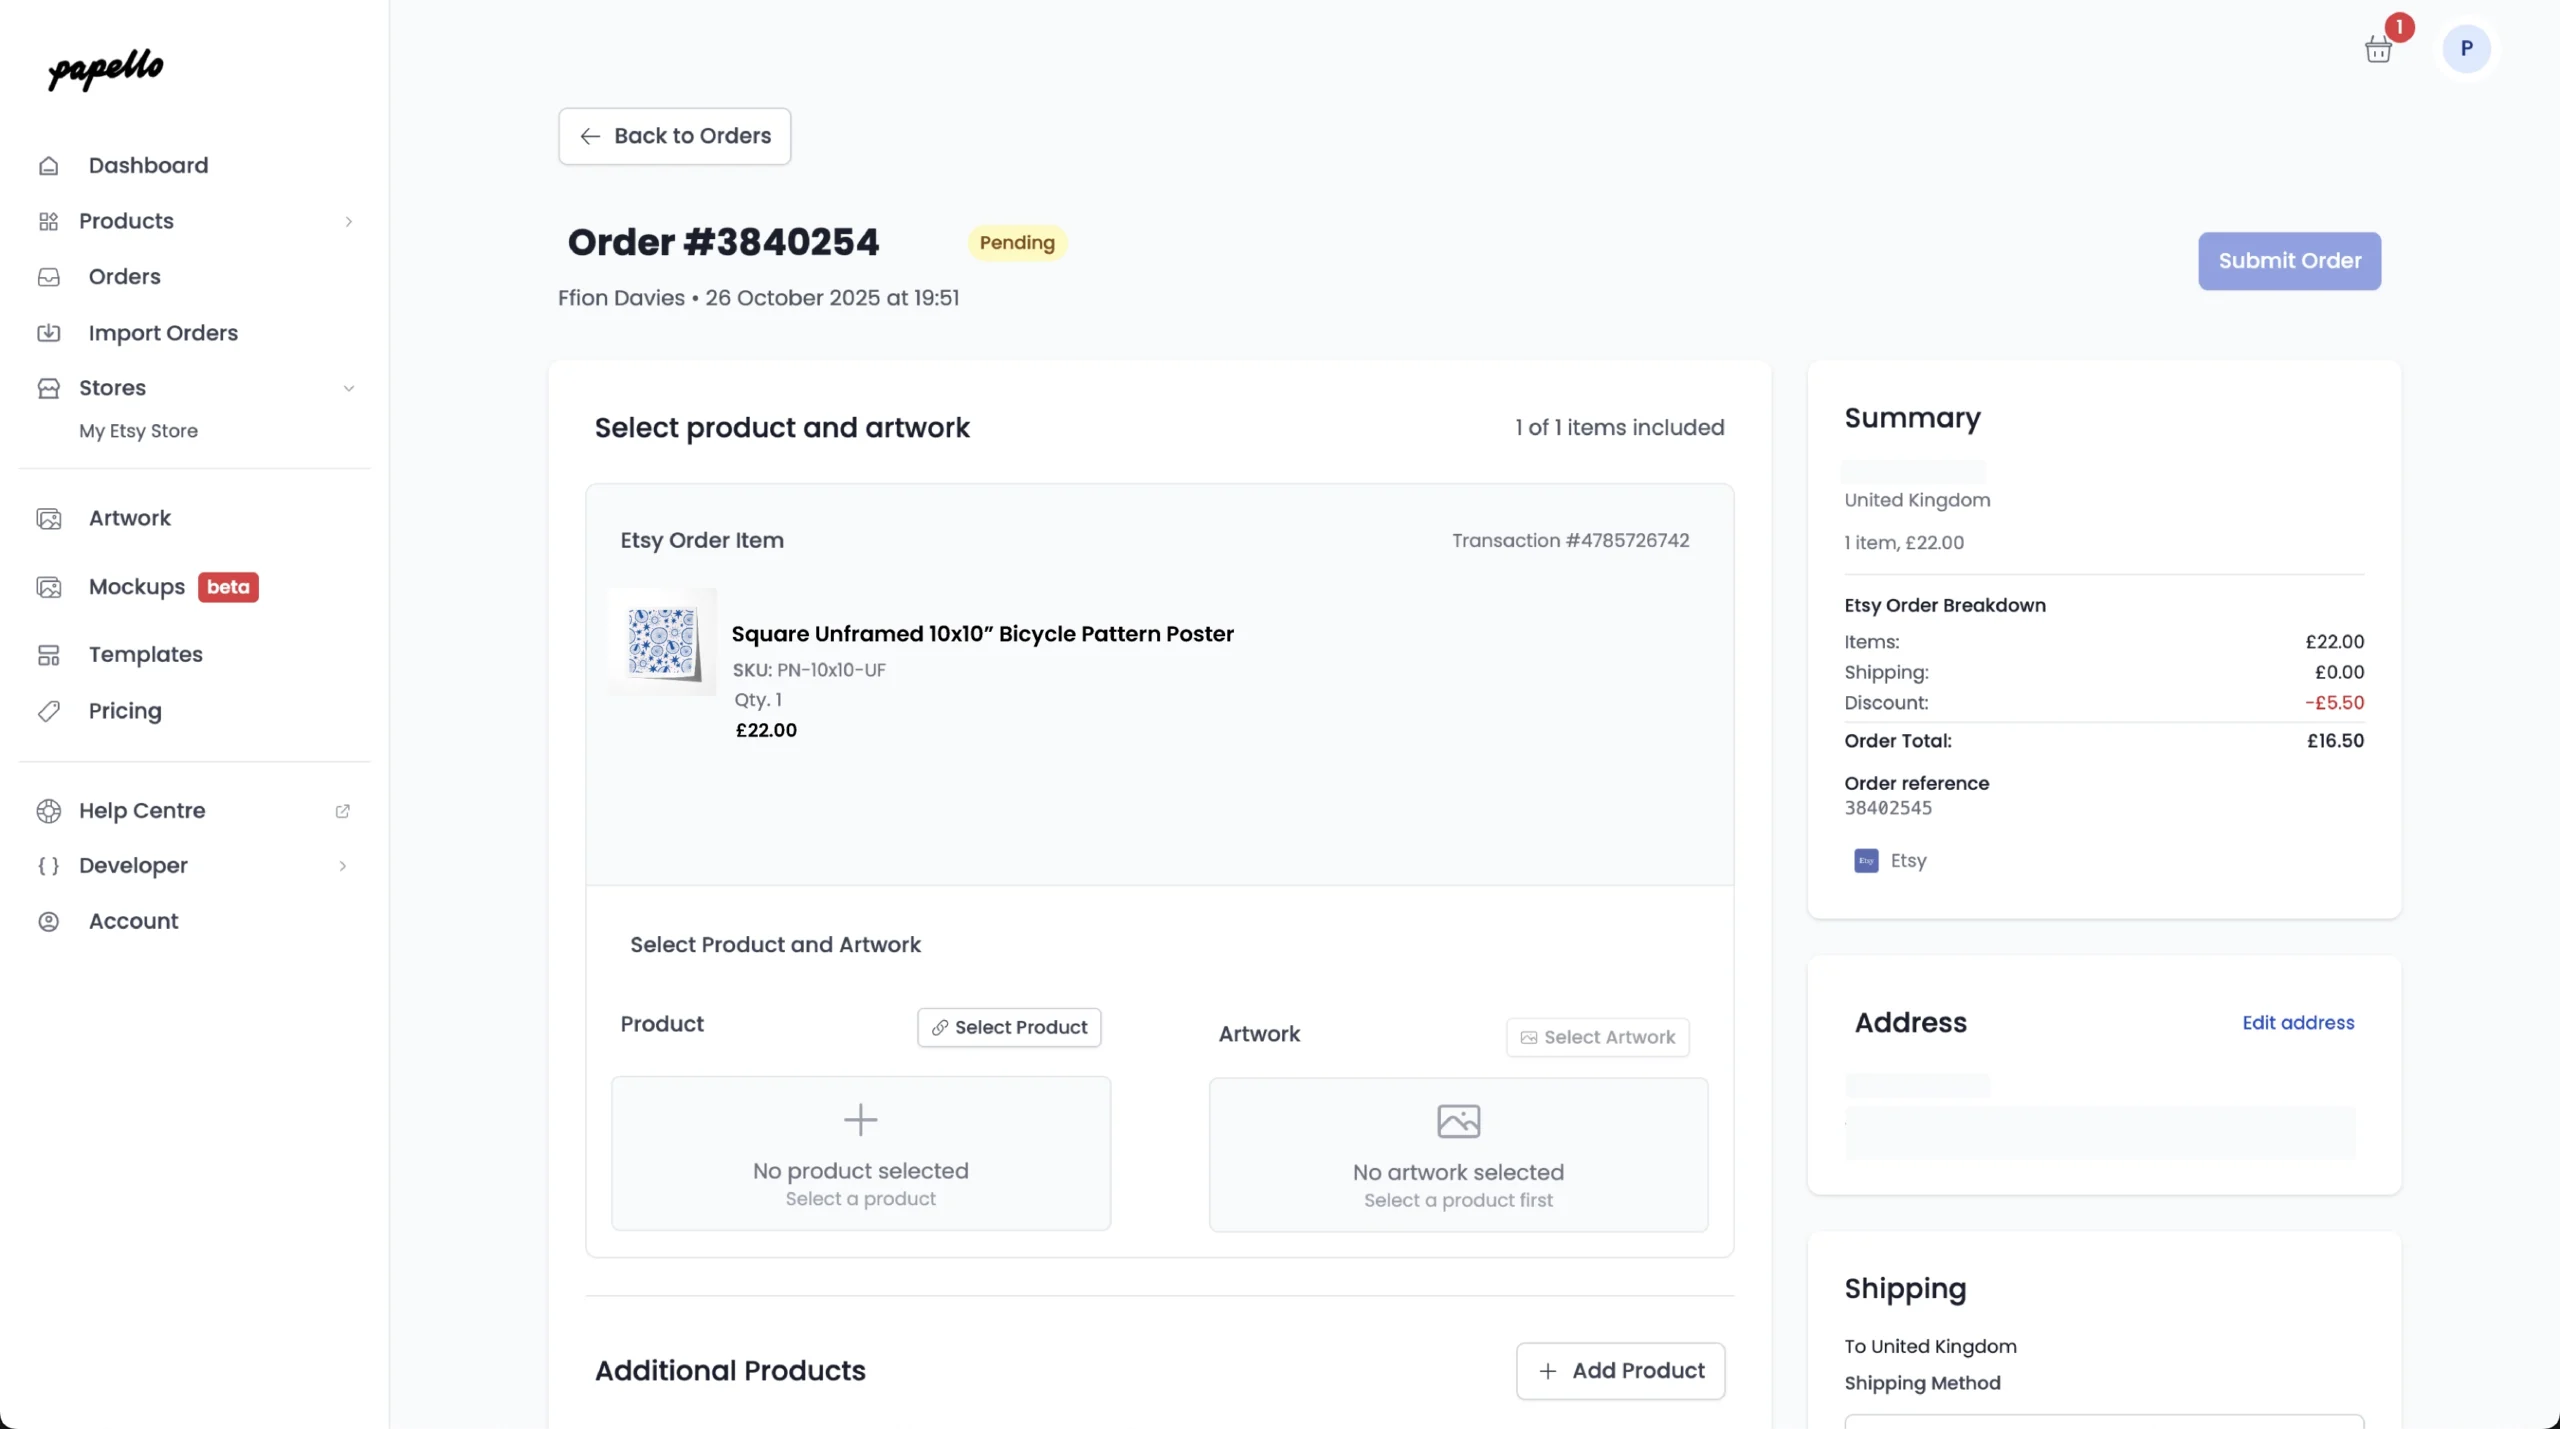
Task: Click the Pricing tag icon
Action: [x=49, y=711]
